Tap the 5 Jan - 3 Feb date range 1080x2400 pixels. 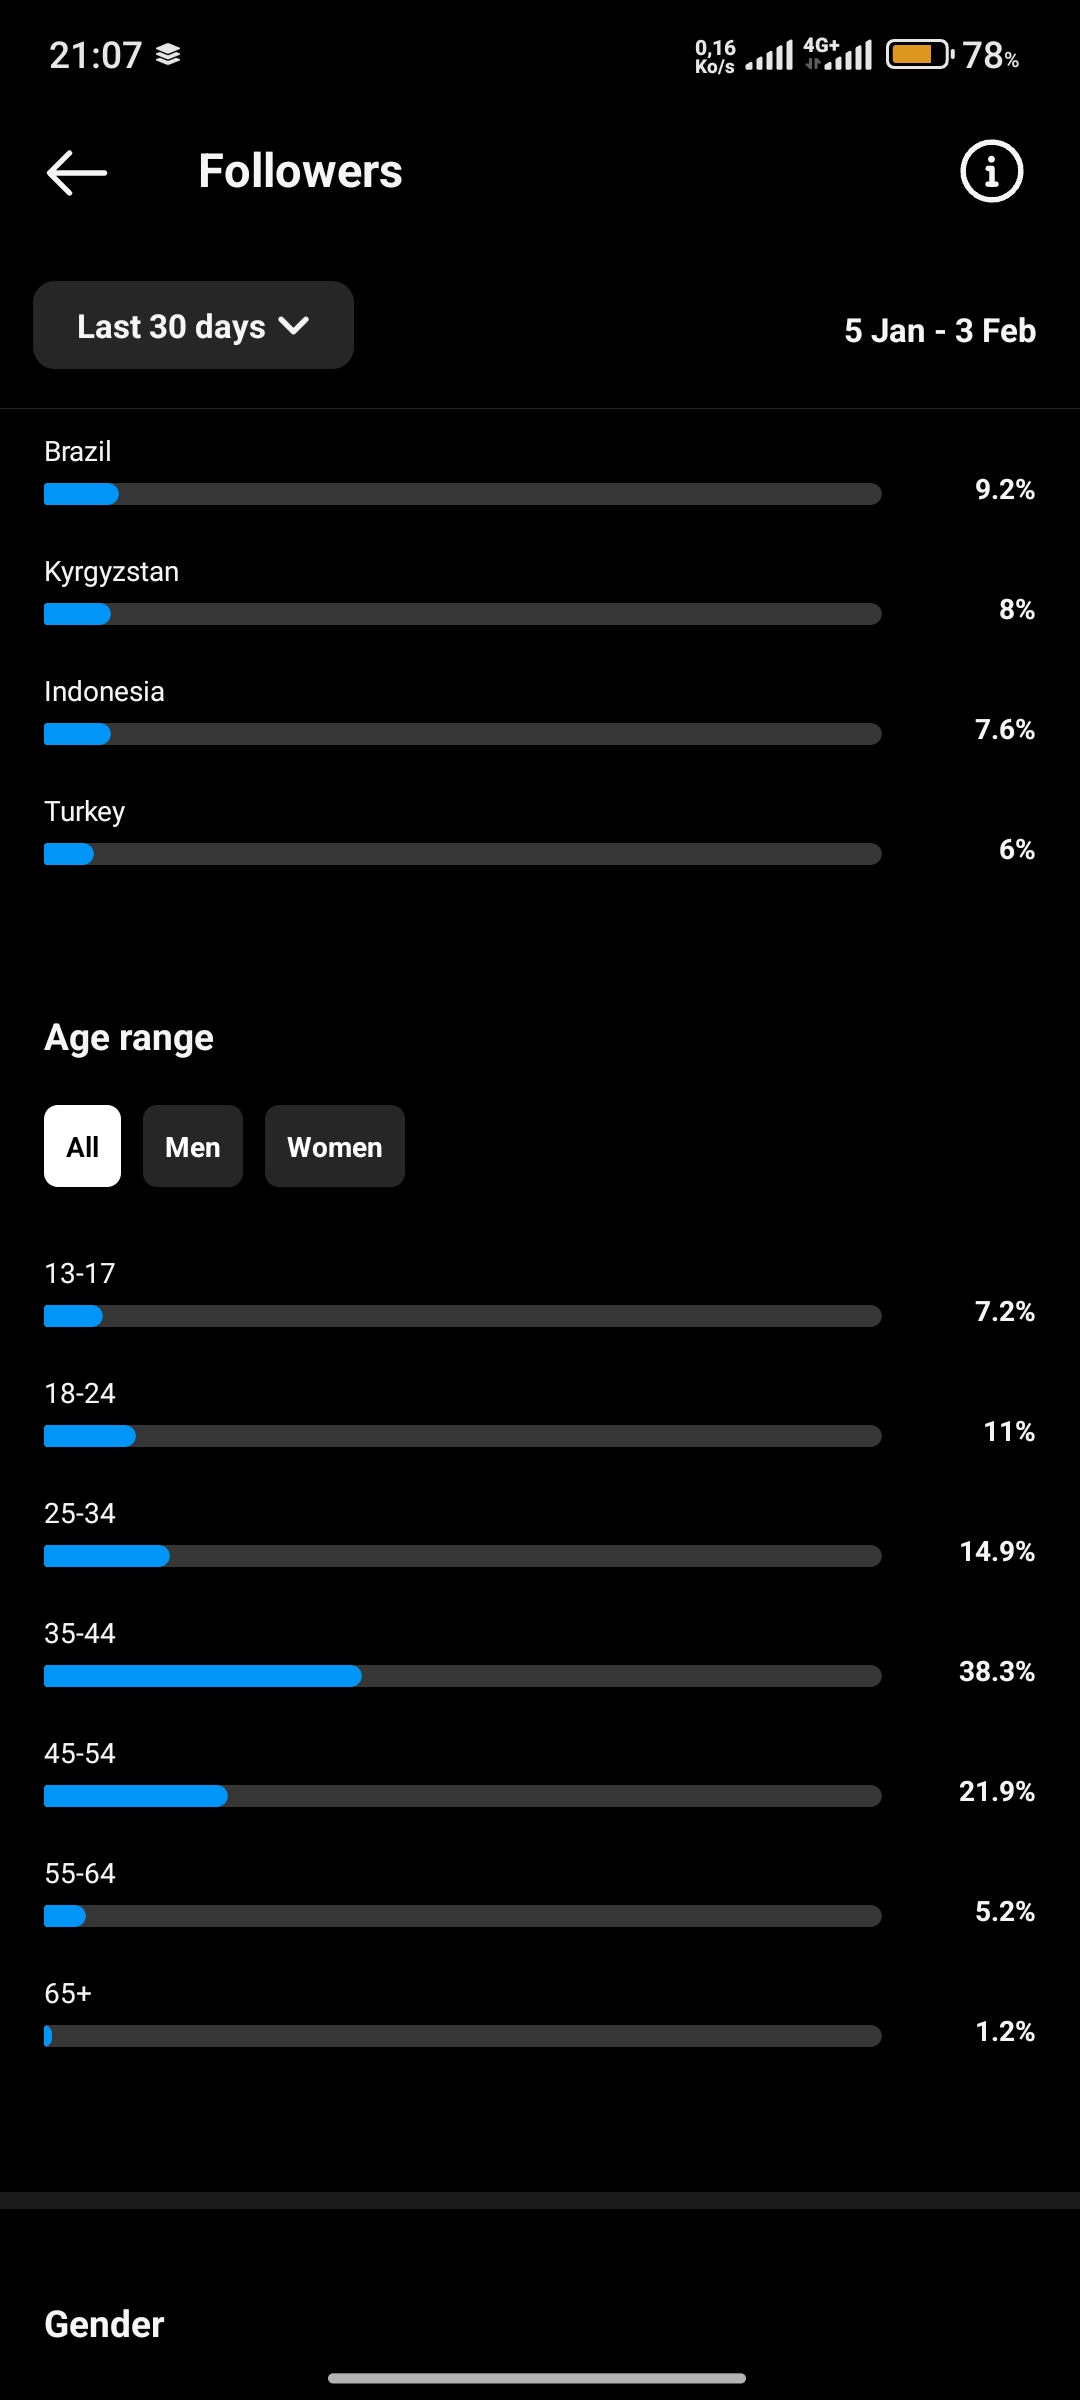pos(940,330)
